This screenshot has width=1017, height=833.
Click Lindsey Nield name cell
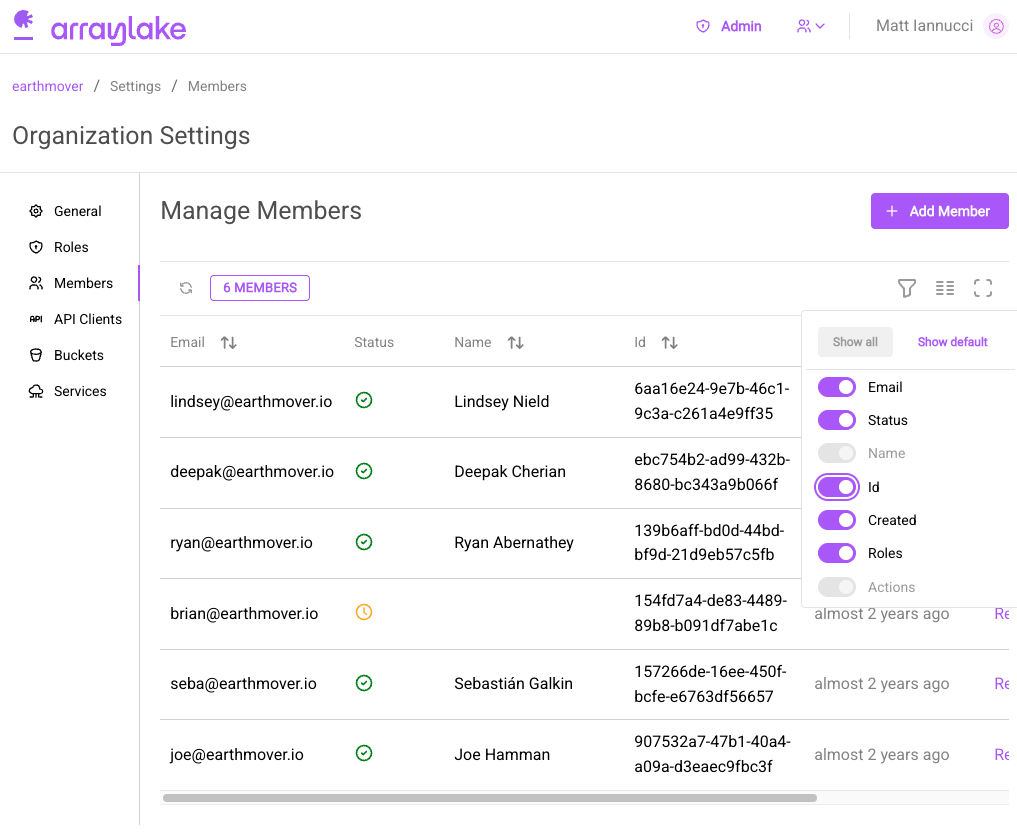(x=501, y=402)
